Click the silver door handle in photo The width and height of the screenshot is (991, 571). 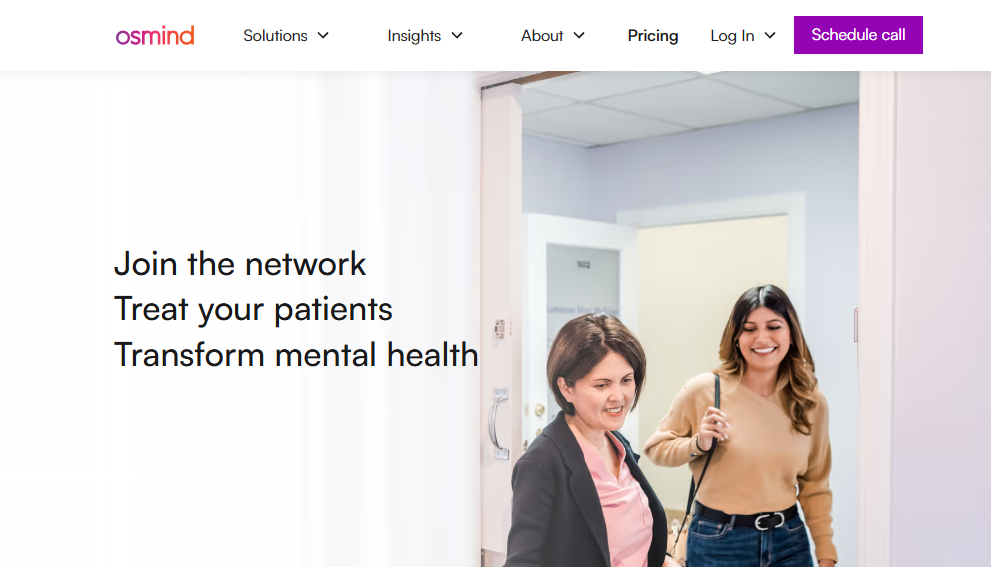[x=498, y=422]
